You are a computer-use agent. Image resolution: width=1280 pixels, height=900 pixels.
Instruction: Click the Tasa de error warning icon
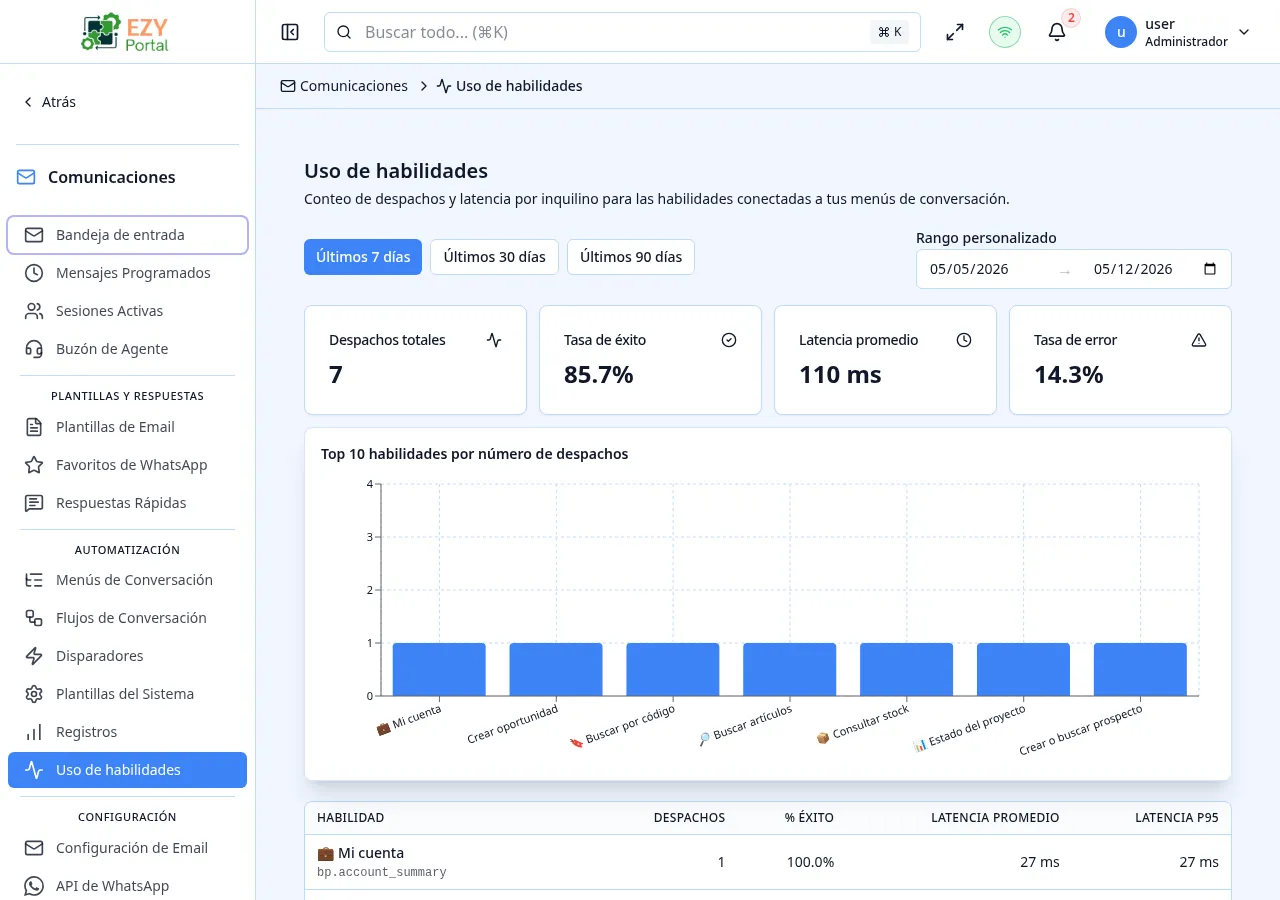(1199, 340)
